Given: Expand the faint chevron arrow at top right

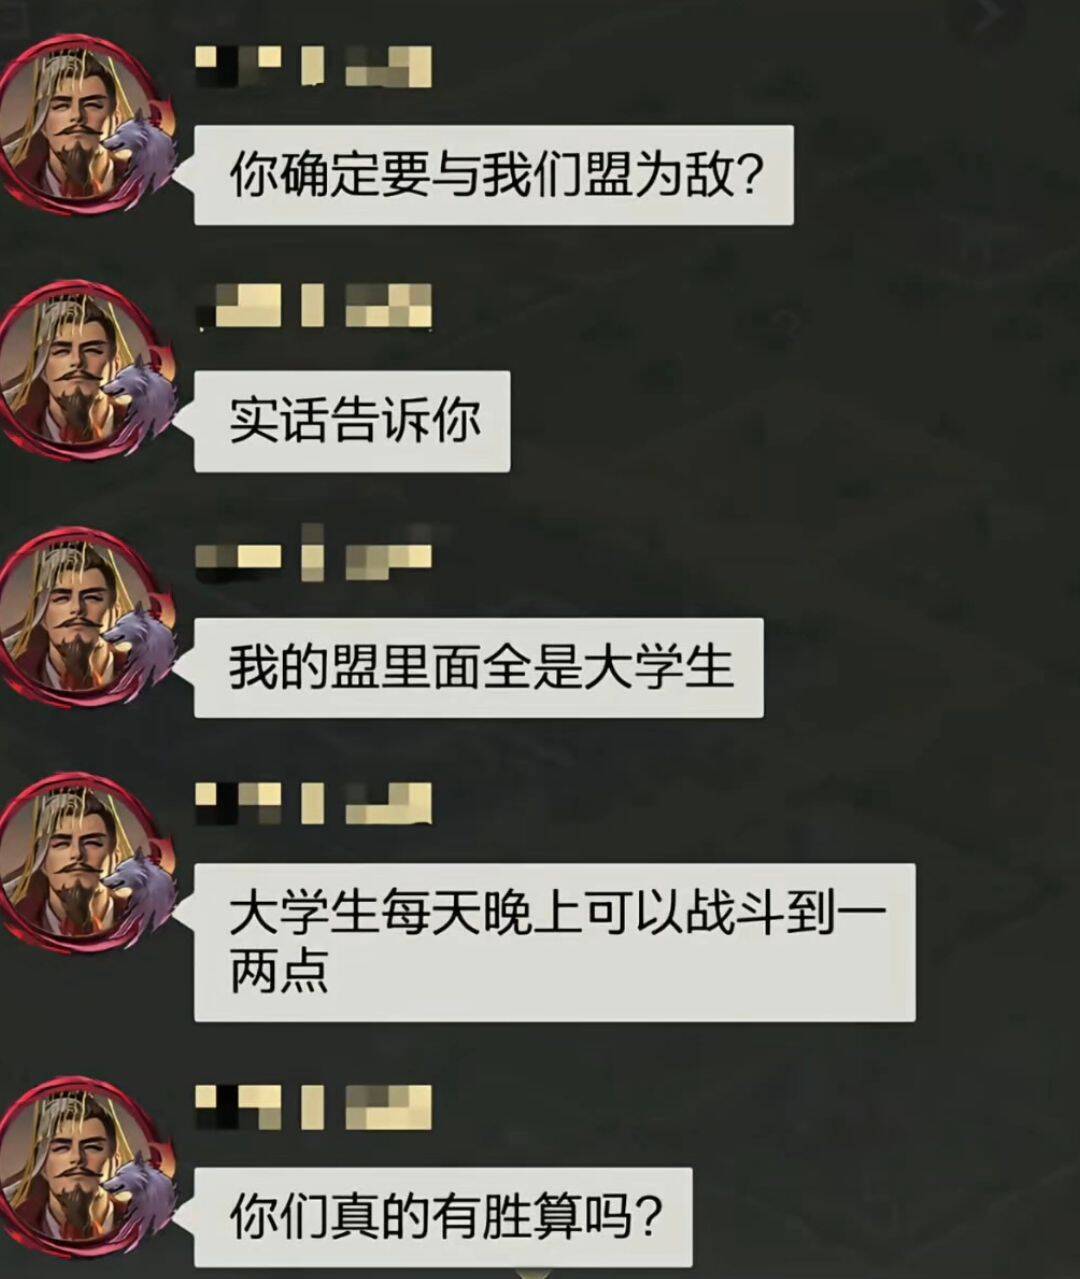Looking at the screenshot, I should point(990,17).
